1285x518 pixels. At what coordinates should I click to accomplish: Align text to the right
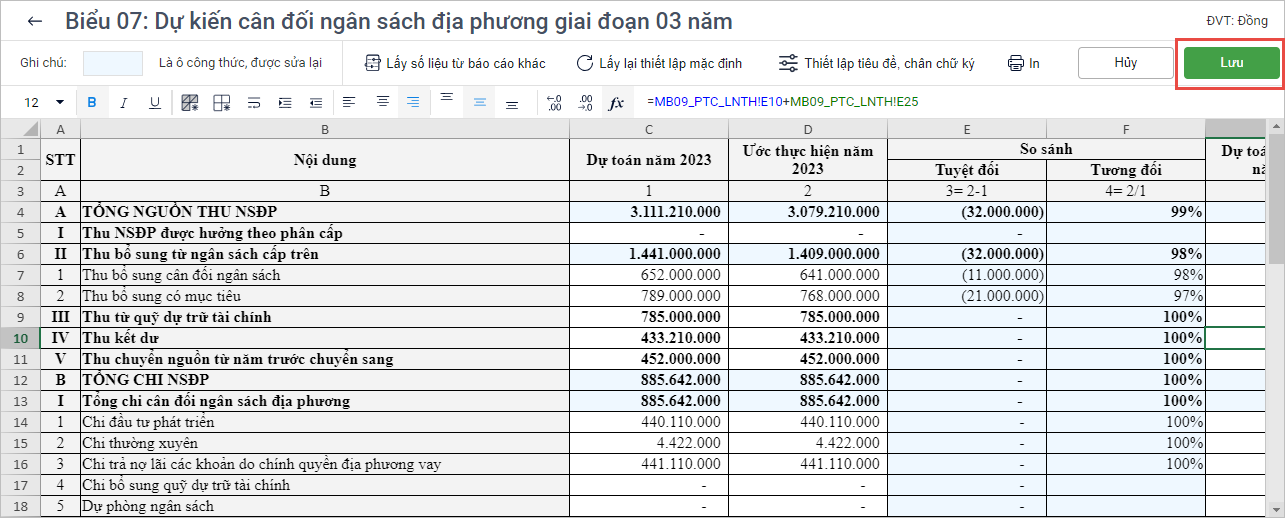pyautogui.click(x=413, y=102)
